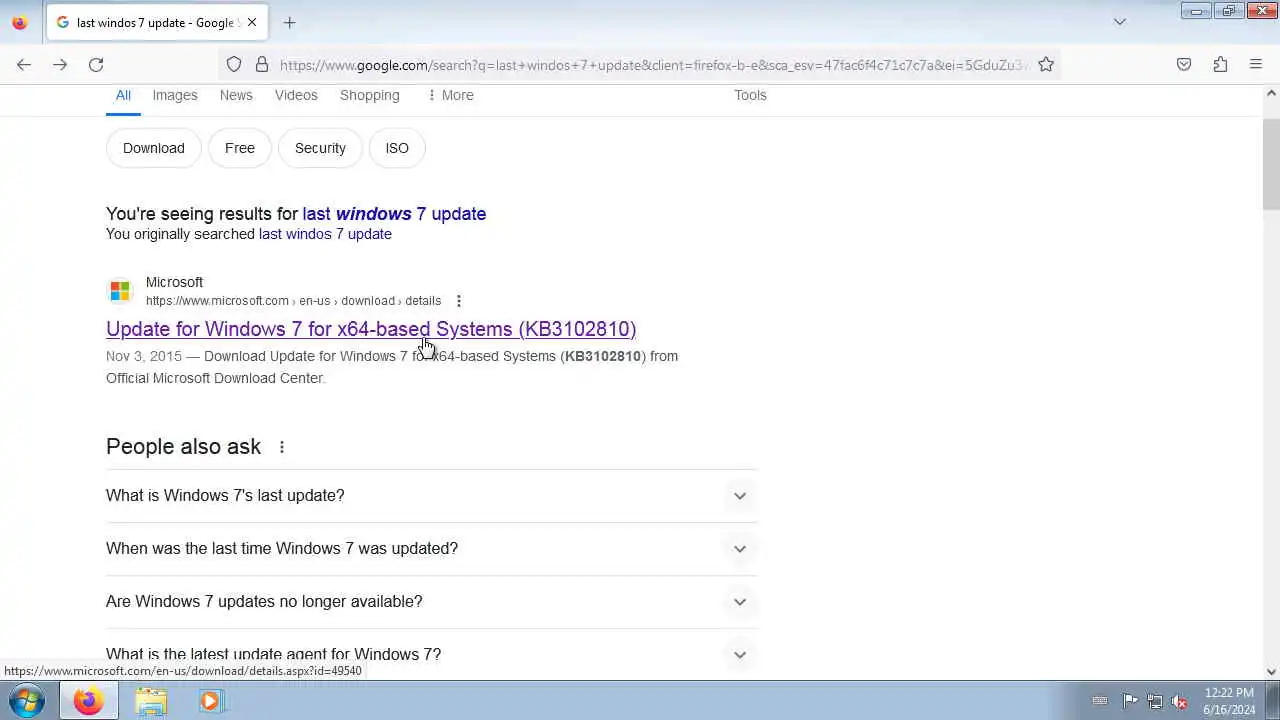Viewport: 1280px width, 720px height.
Task: Switch to the Images tab
Action: click(x=175, y=95)
